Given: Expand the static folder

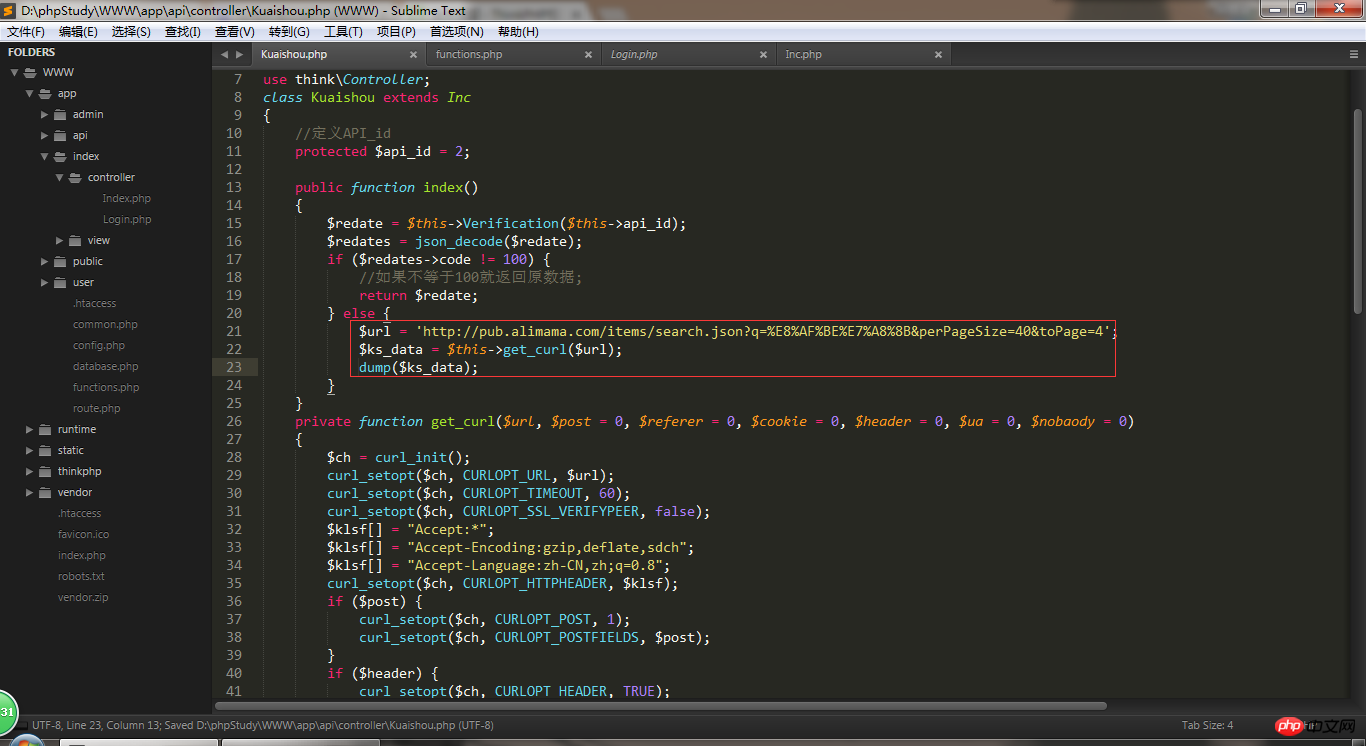Looking at the screenshot, I should (30, 451).
